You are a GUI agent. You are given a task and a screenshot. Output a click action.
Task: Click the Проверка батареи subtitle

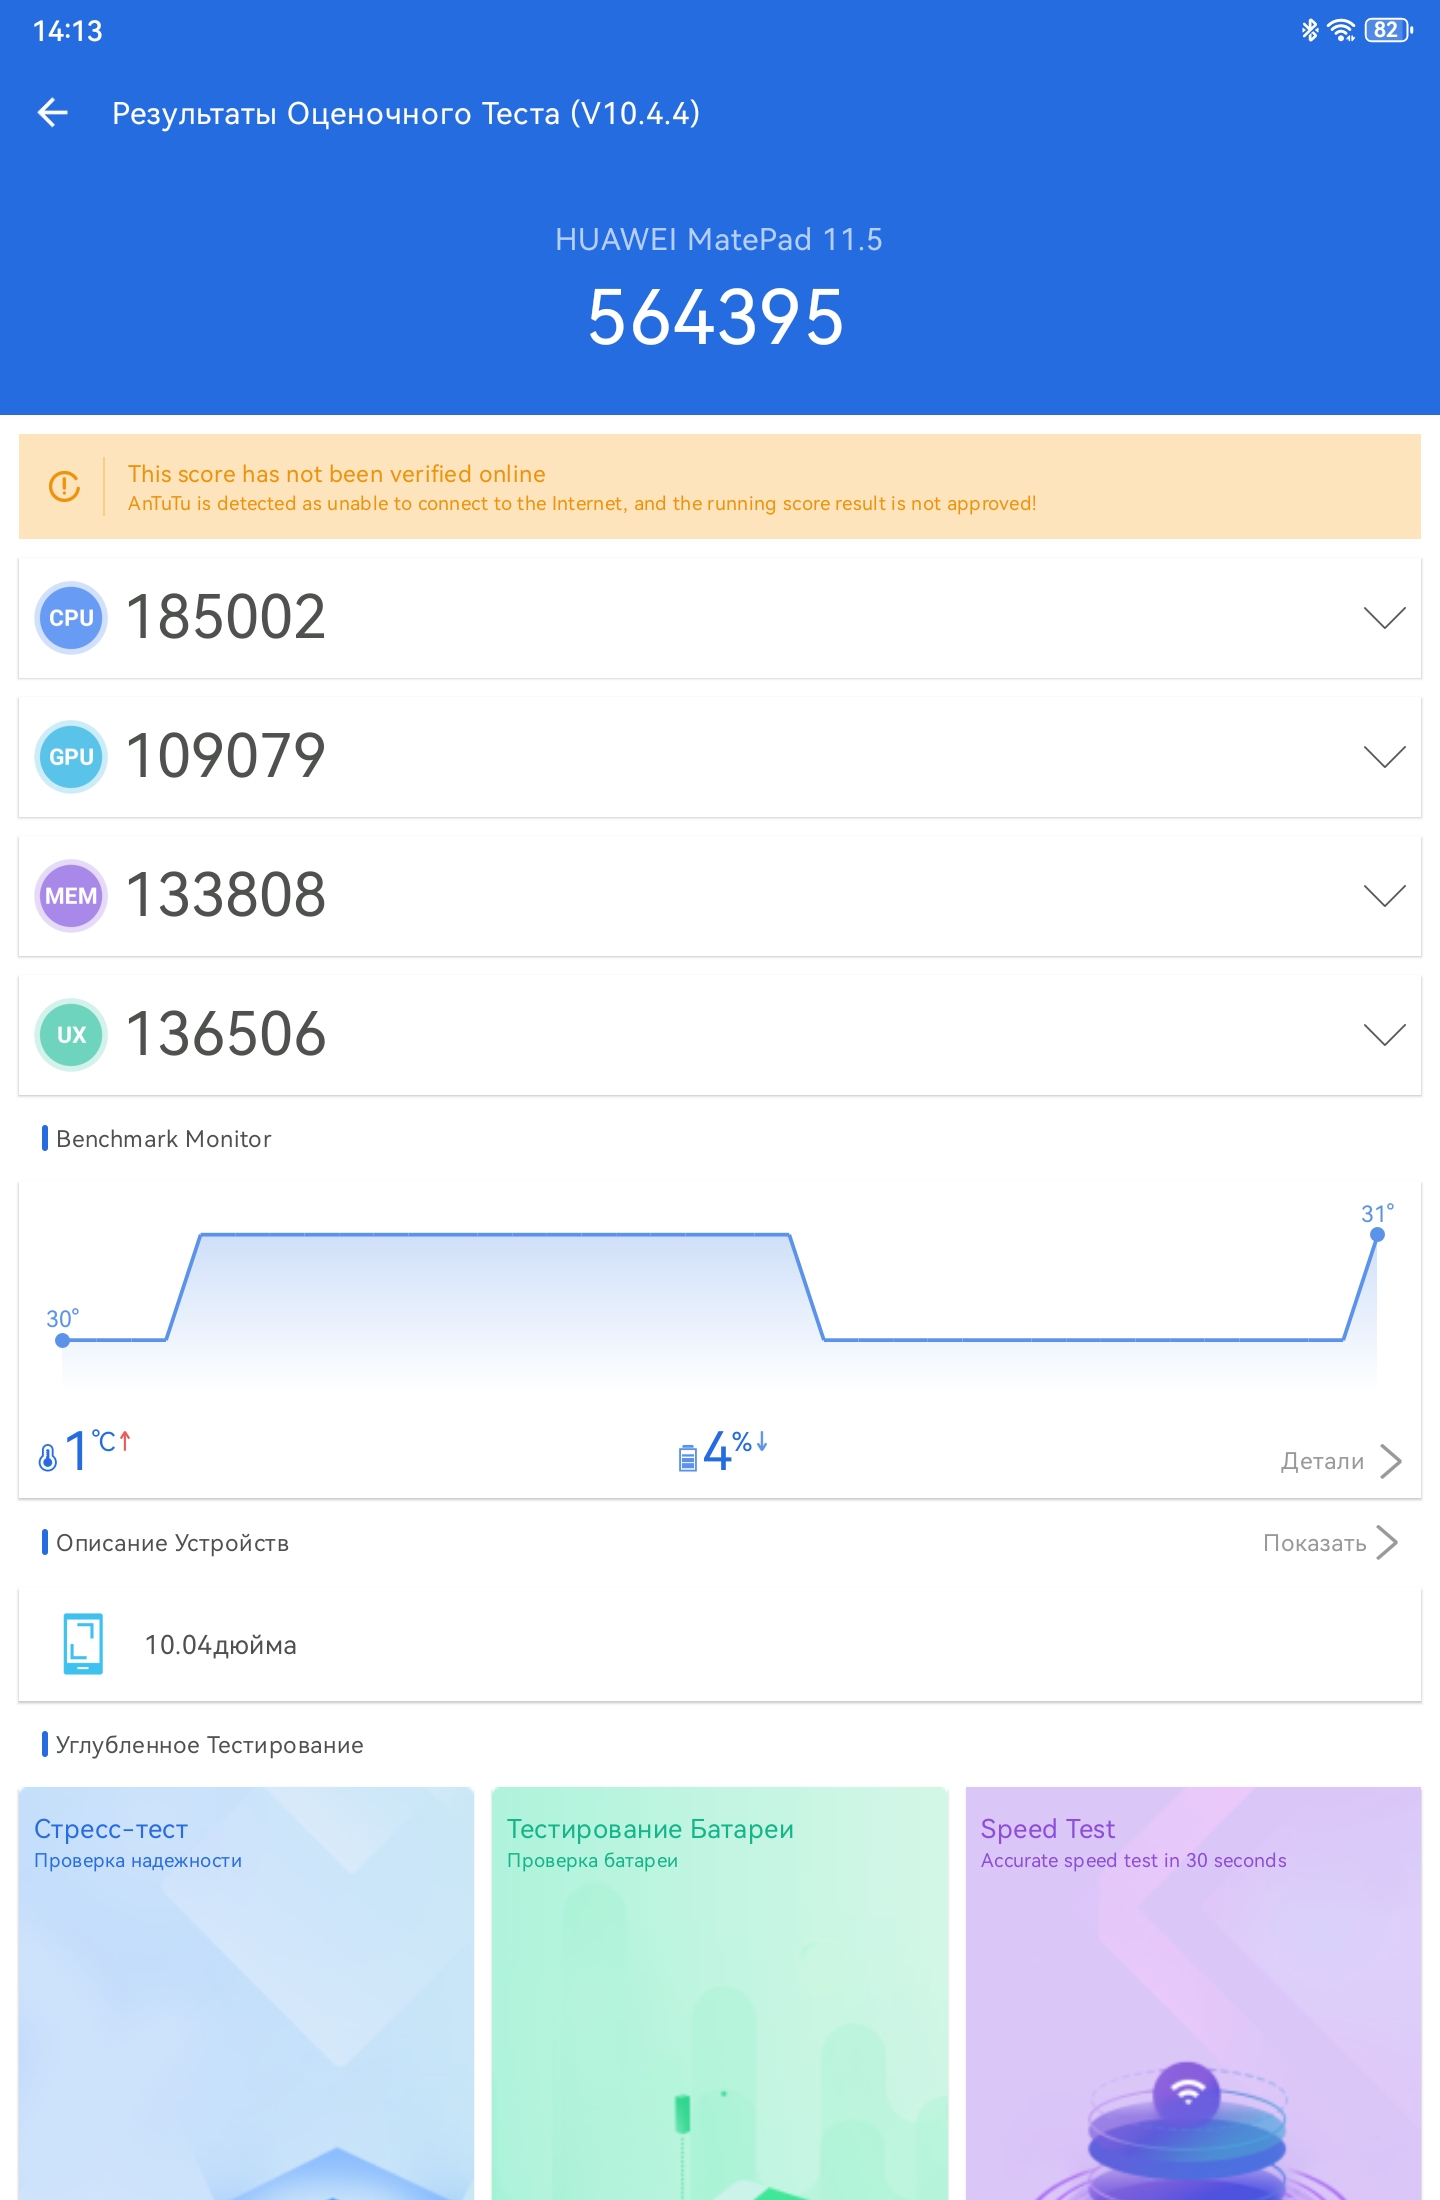click(x=592, y=1860)
